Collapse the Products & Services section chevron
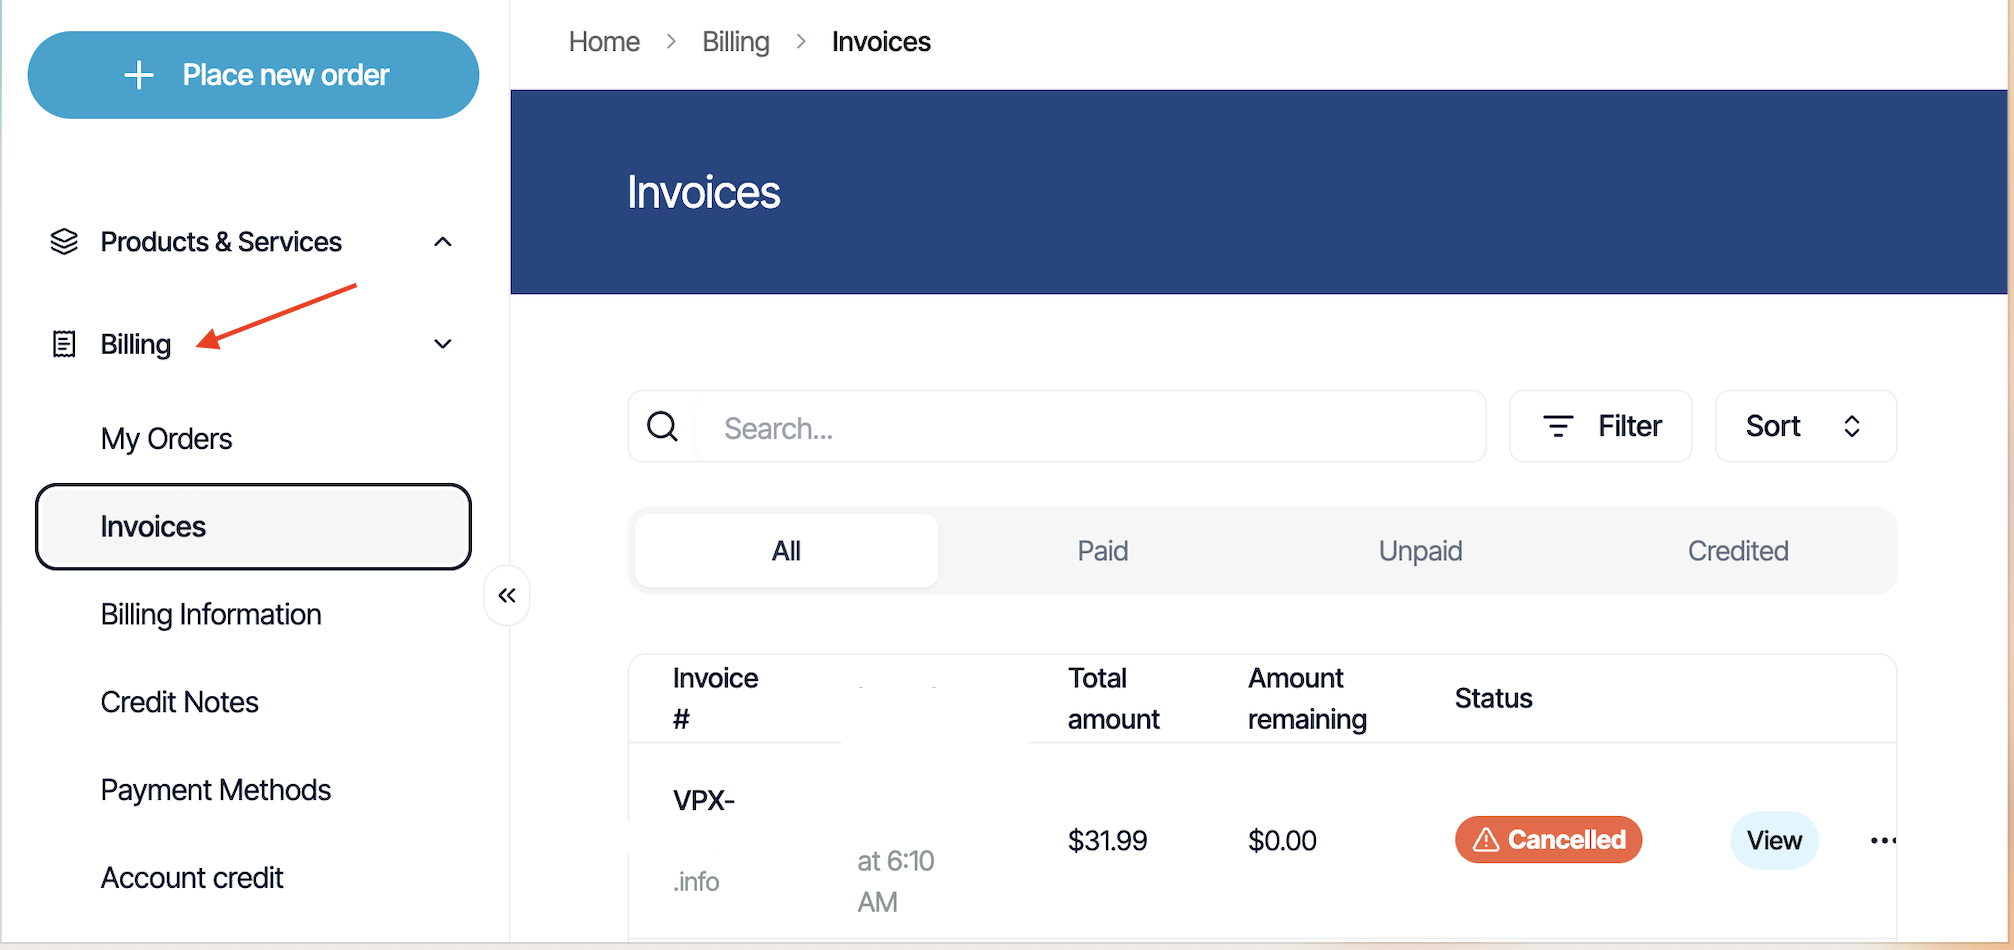Screen dimensions: 2014x950 [x=443, y=242]
